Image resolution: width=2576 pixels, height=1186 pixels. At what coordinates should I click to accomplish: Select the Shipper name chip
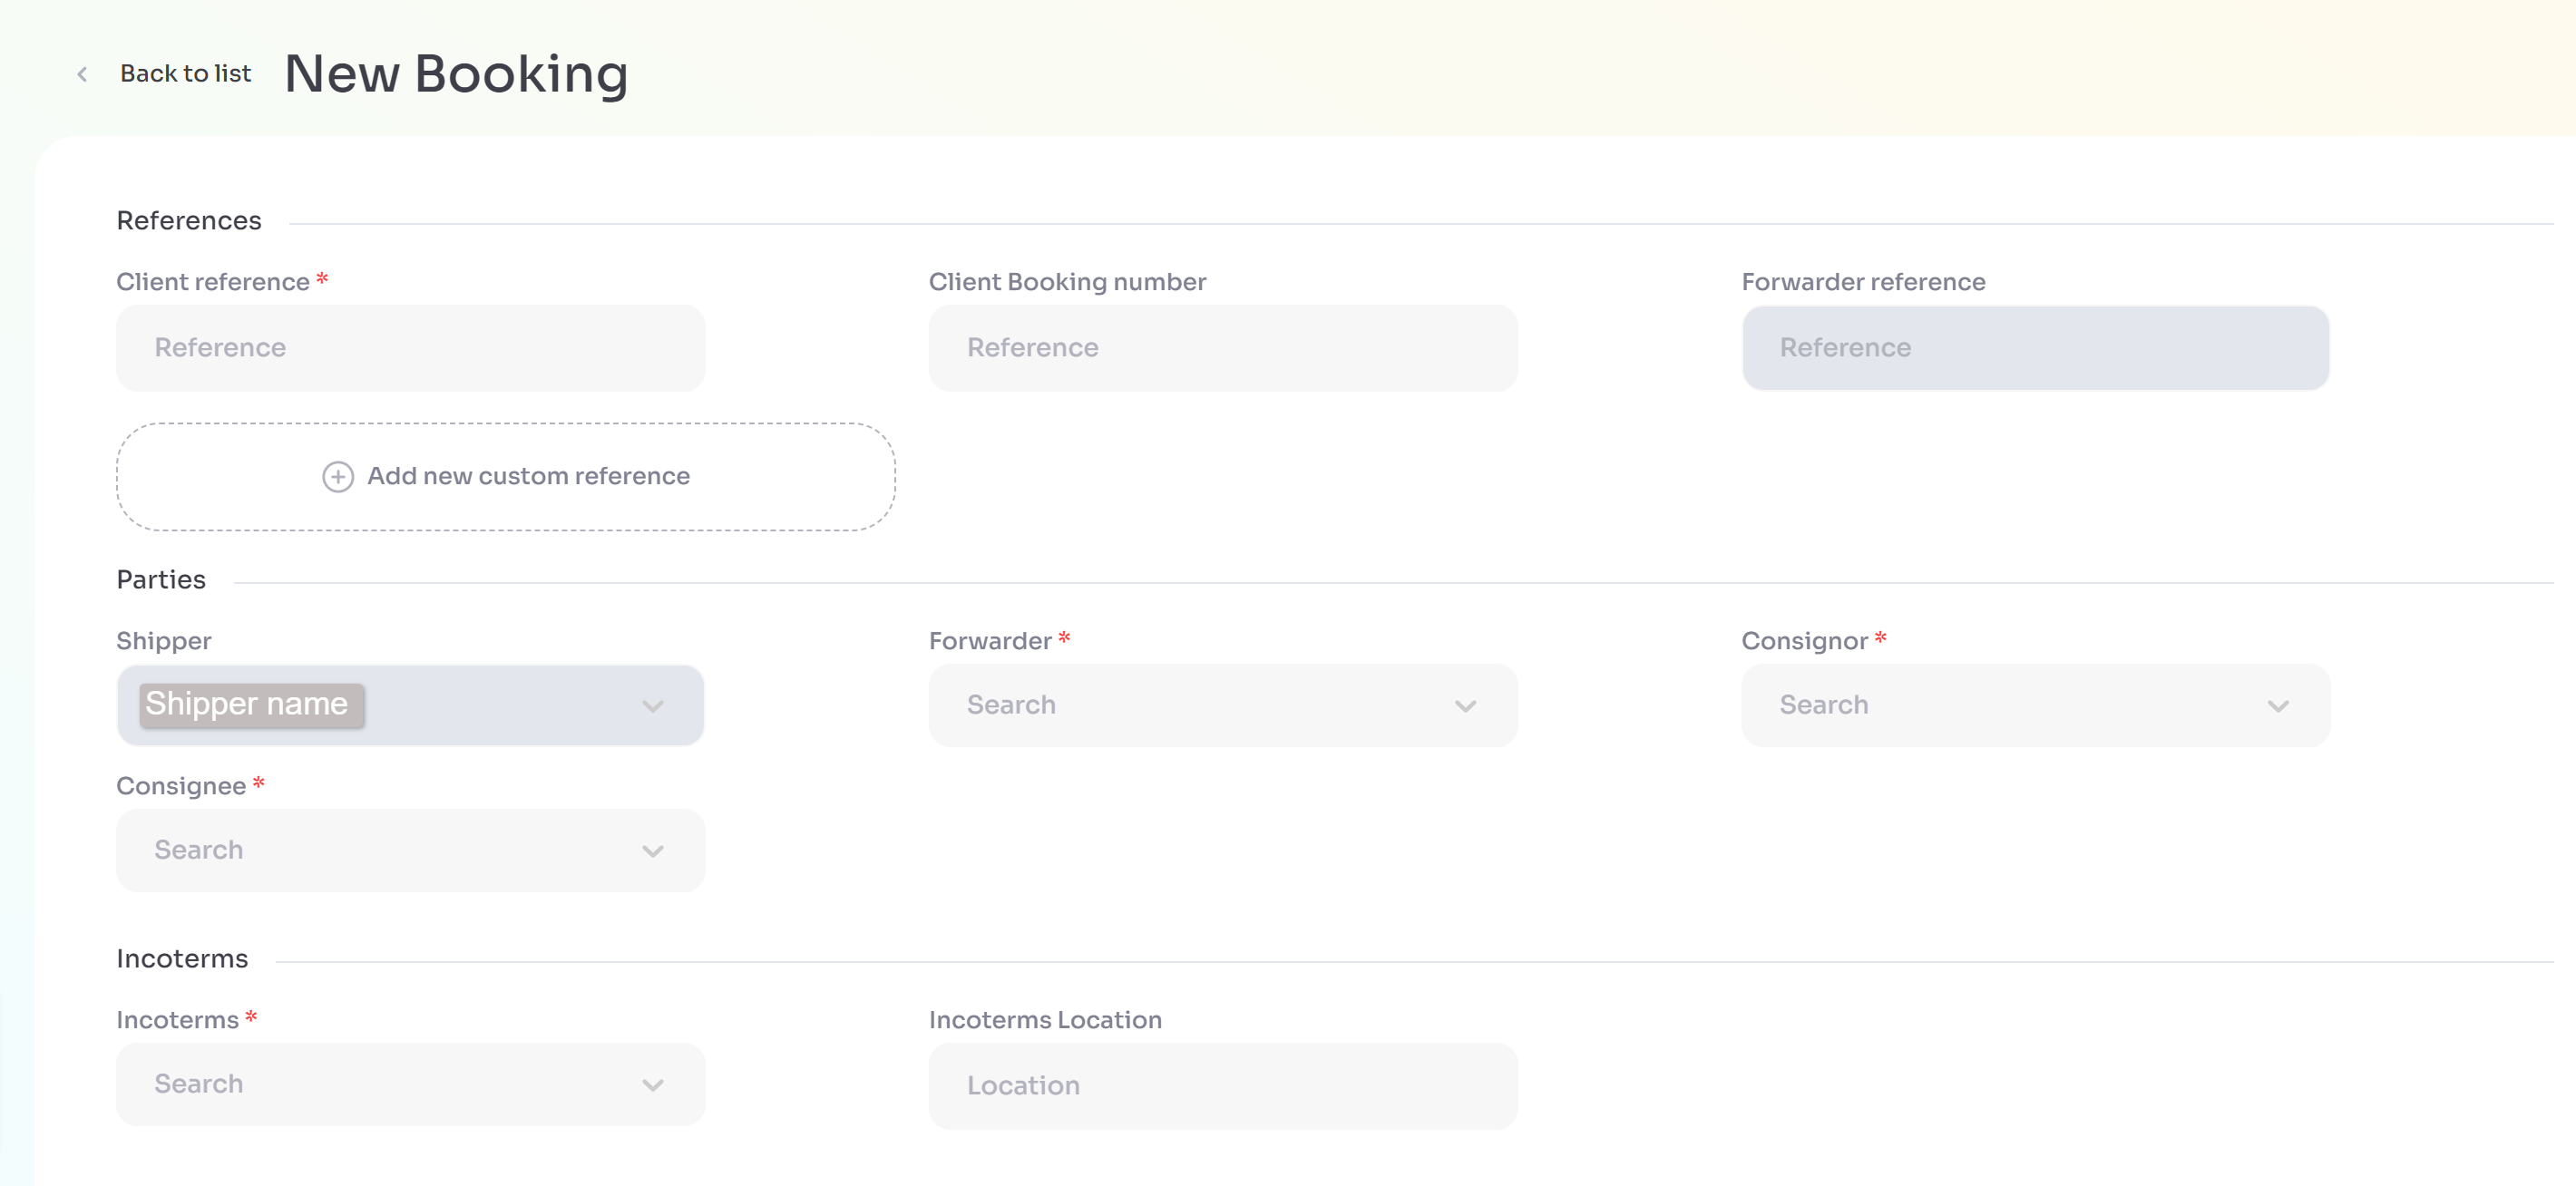click(x=252, y=704)
